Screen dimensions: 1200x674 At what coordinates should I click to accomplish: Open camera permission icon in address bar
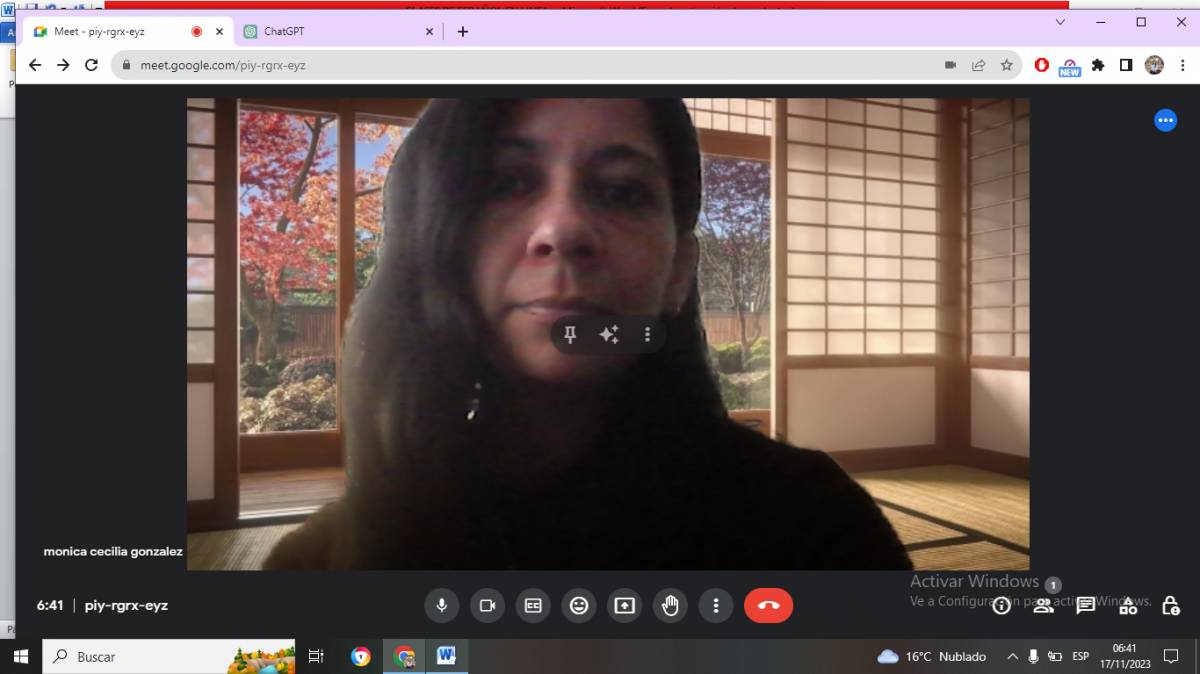pos(950,65)
